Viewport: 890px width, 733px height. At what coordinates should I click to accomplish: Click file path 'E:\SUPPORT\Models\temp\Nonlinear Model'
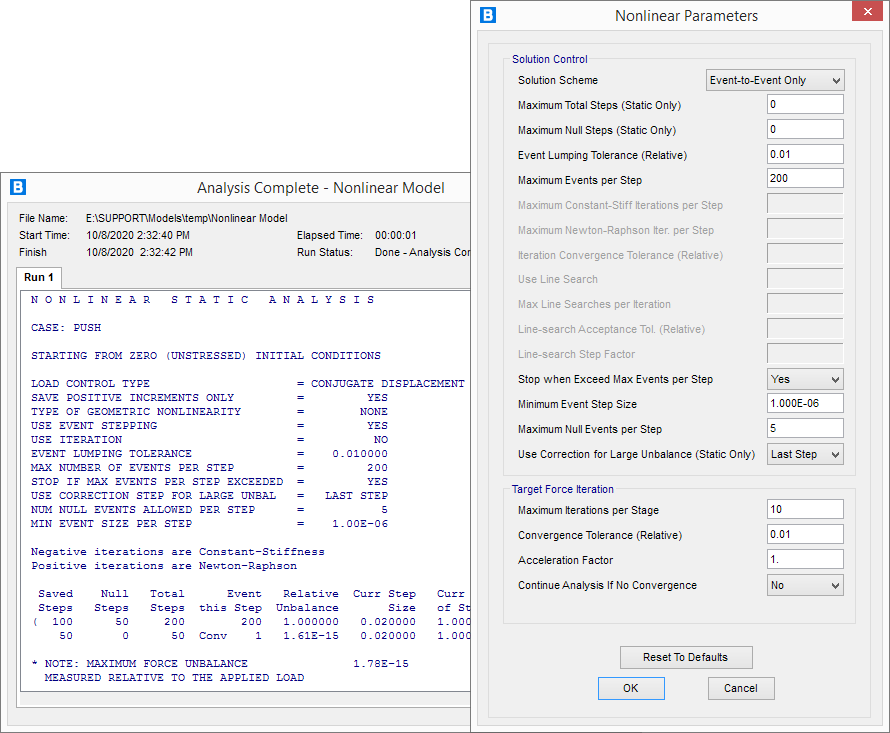coord(186,218)
